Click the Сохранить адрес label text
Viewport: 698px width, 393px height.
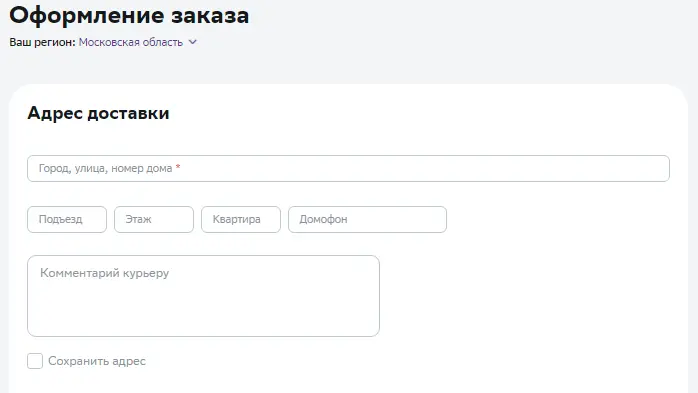tap(97, 361)
